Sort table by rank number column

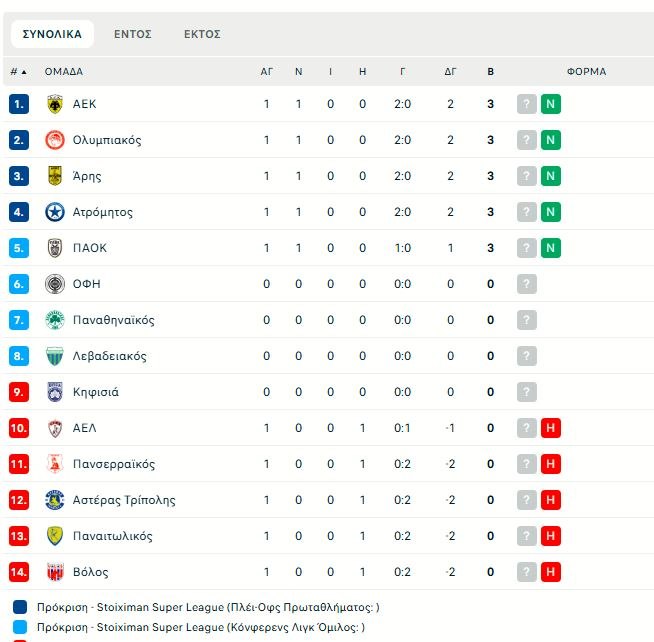(x=18, y=72)
